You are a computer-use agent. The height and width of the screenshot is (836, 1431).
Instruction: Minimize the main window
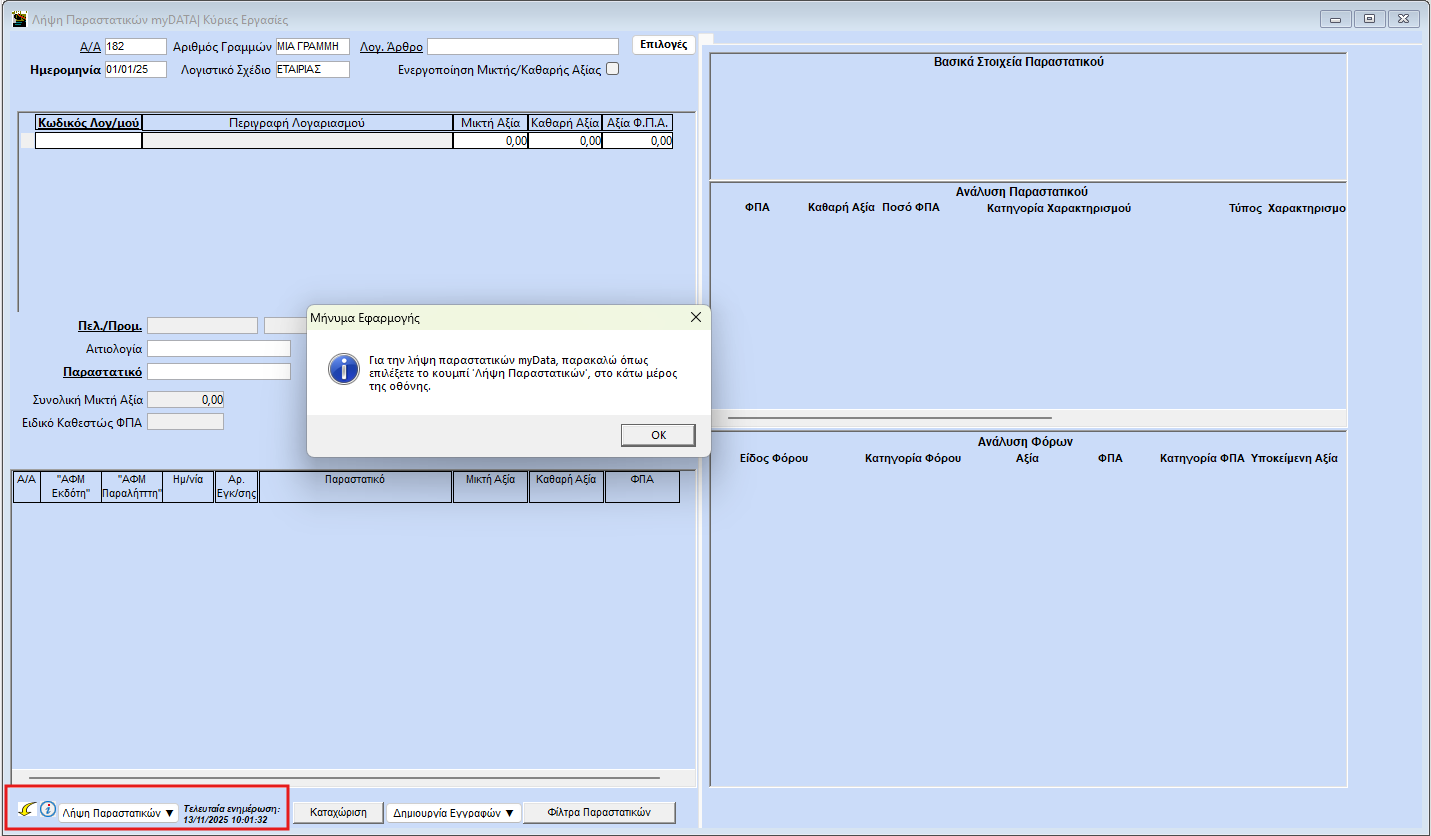1336,18
